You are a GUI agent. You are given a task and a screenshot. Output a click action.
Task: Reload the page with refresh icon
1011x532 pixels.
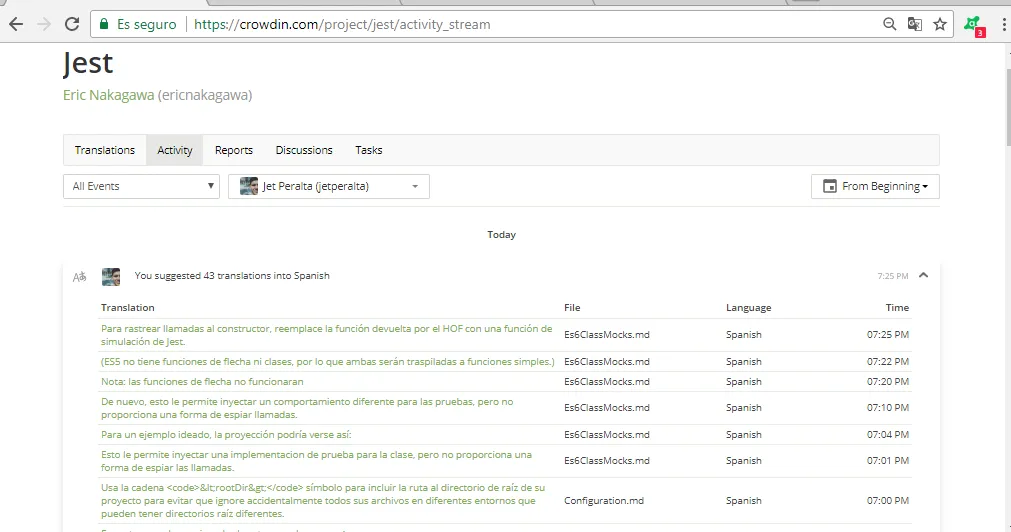[x=72, y=25]
